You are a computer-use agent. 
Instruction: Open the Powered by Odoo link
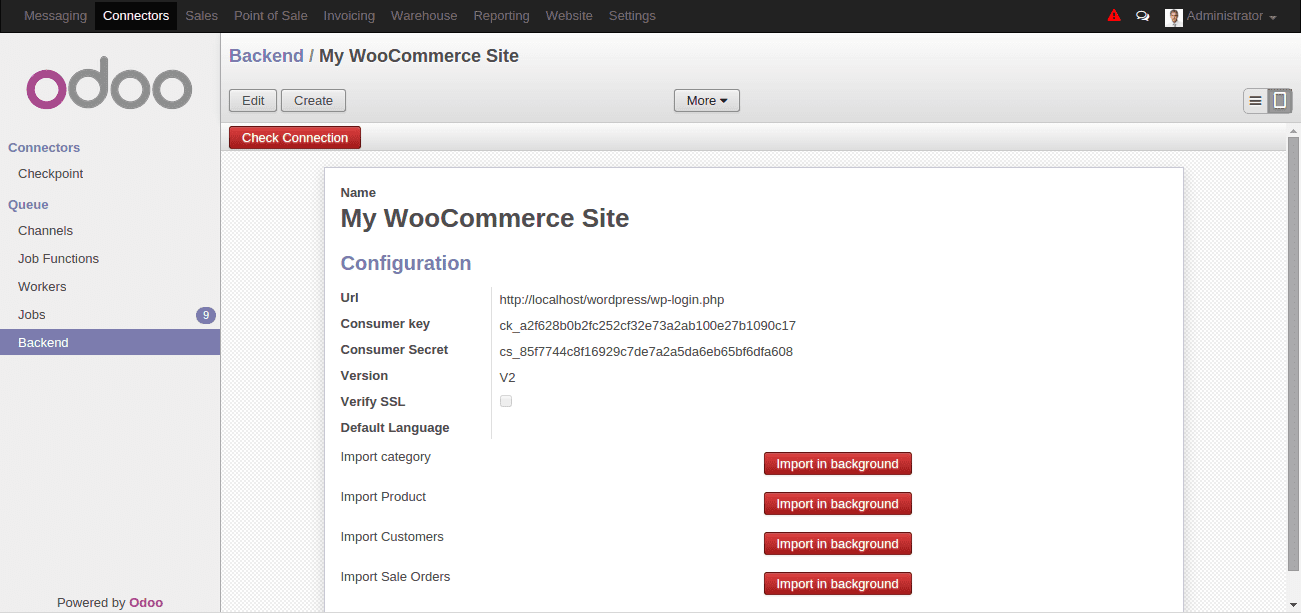(146, 602)
